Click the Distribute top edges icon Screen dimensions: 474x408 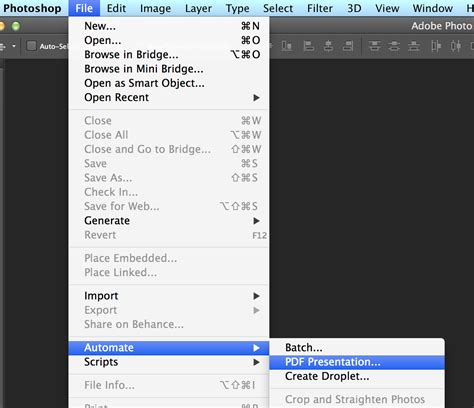(375, 46)
